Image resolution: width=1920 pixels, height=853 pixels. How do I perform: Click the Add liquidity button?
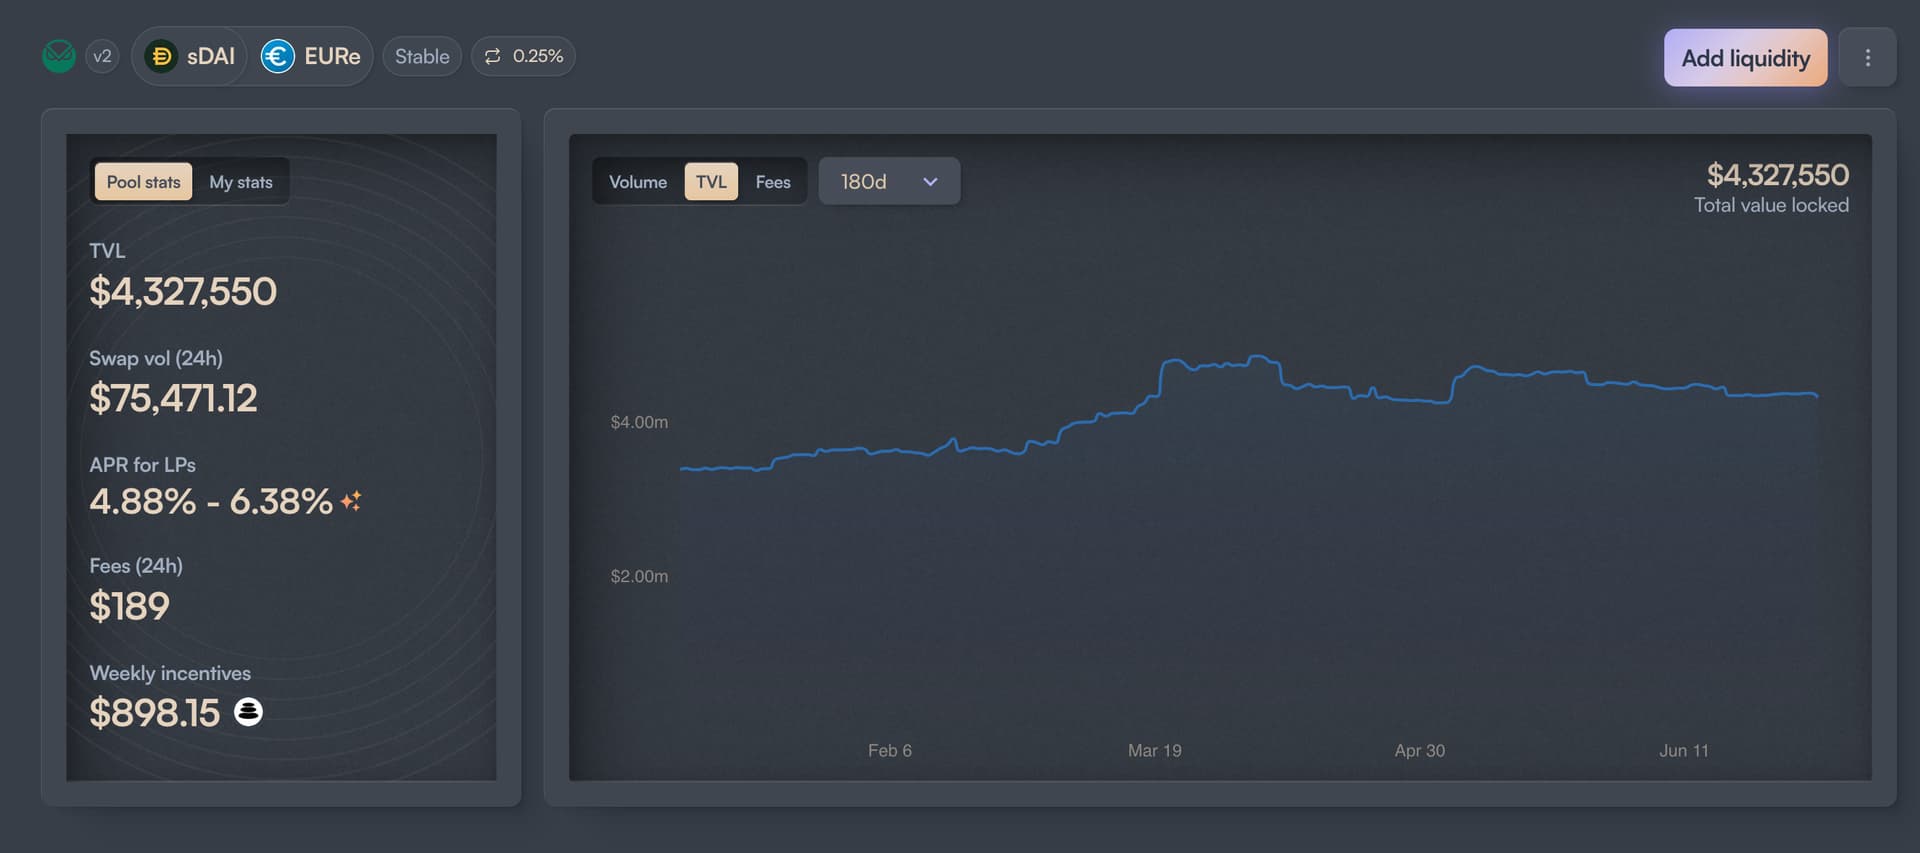1745,58
